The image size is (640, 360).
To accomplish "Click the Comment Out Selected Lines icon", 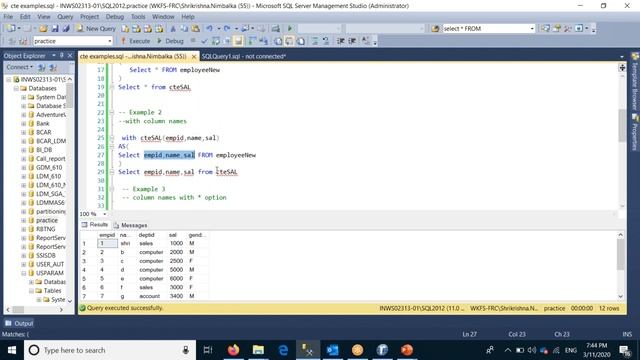I will [315, 41].
